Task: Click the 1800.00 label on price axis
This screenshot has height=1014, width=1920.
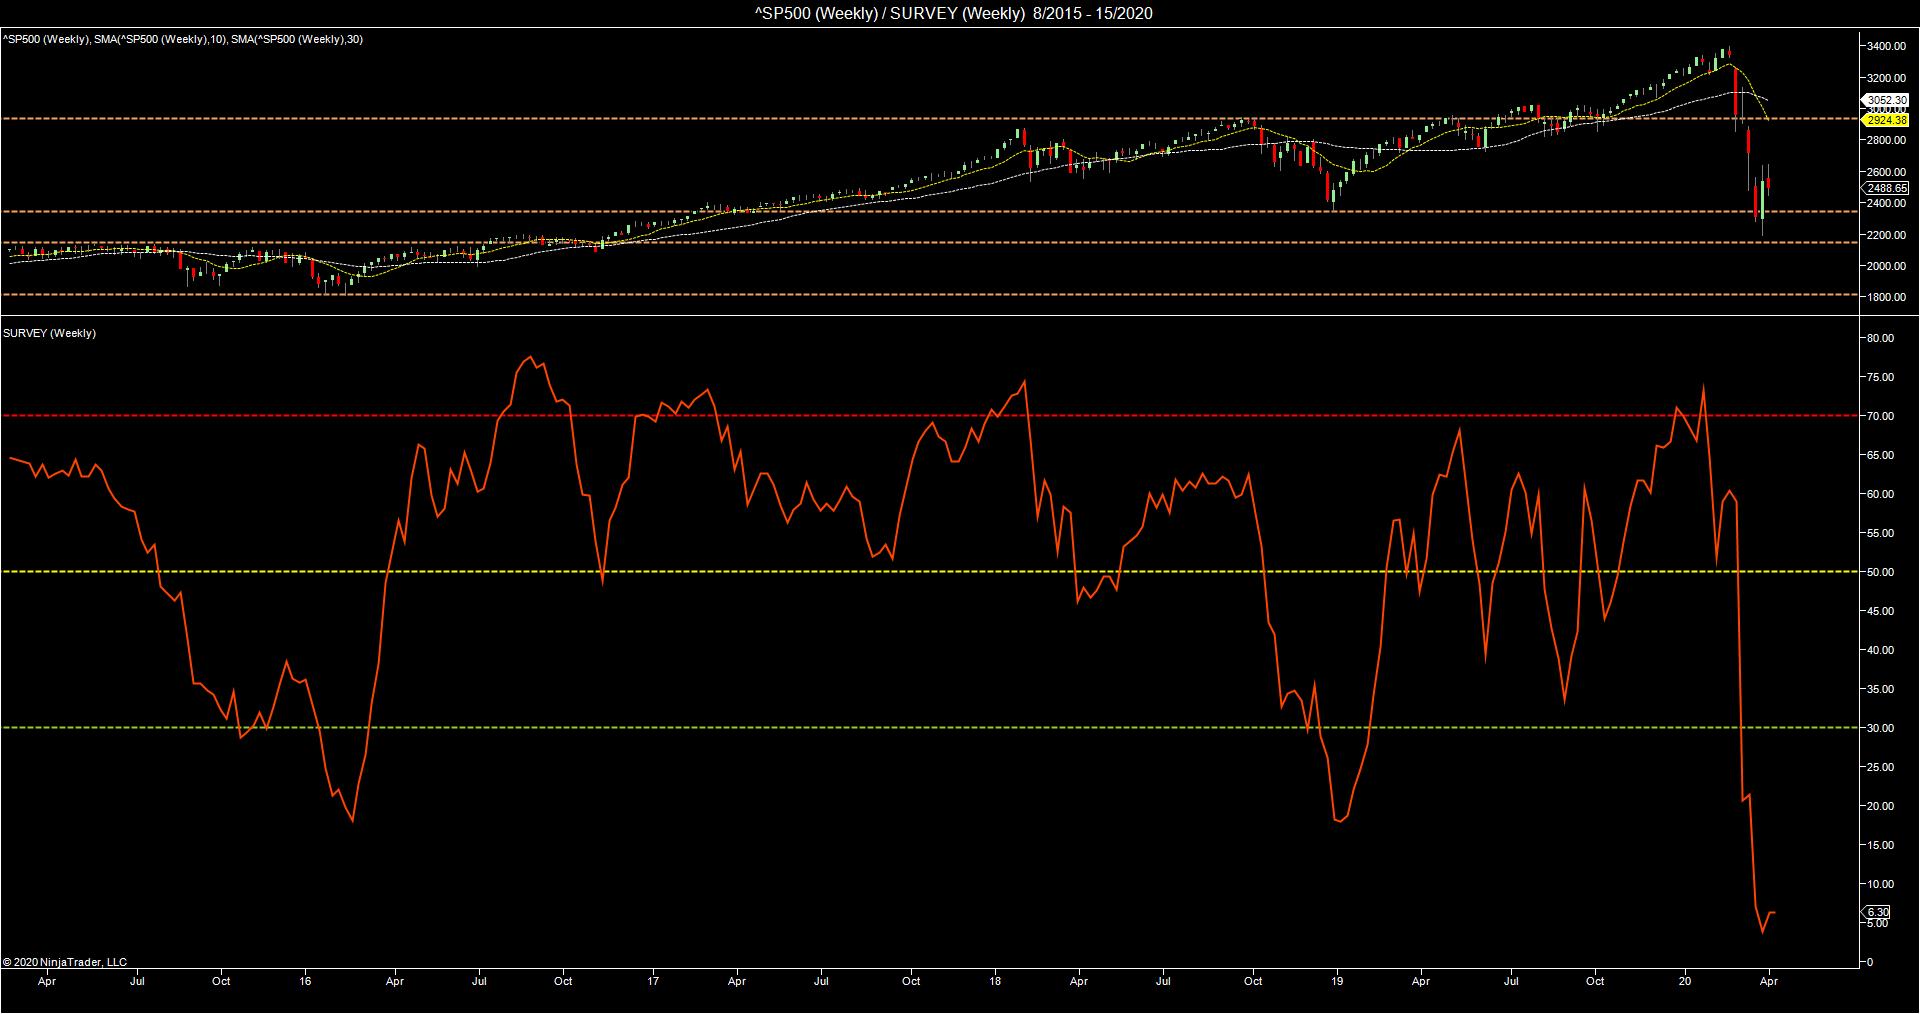Action: coord(1886,297)
